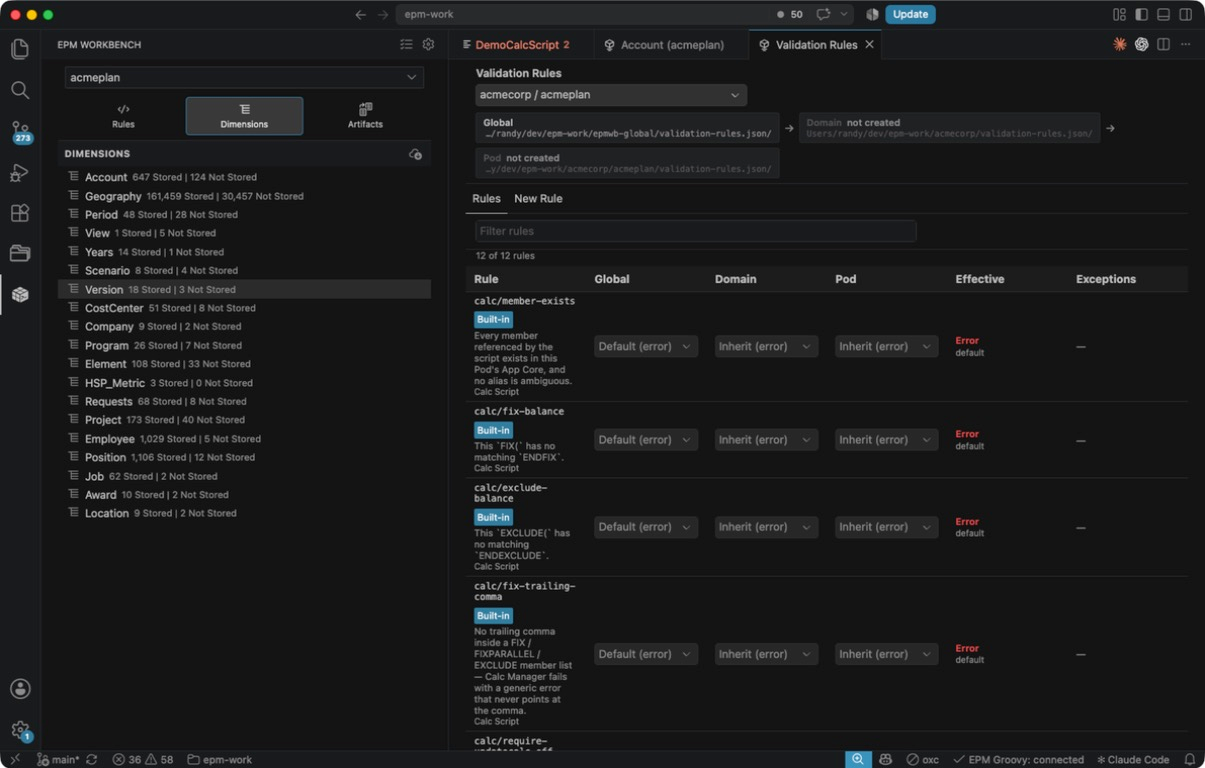The image size is (1205, 768).
Task: Open Pod dropdown for calc/fix-trailing-comma
Action: [886, 654]
